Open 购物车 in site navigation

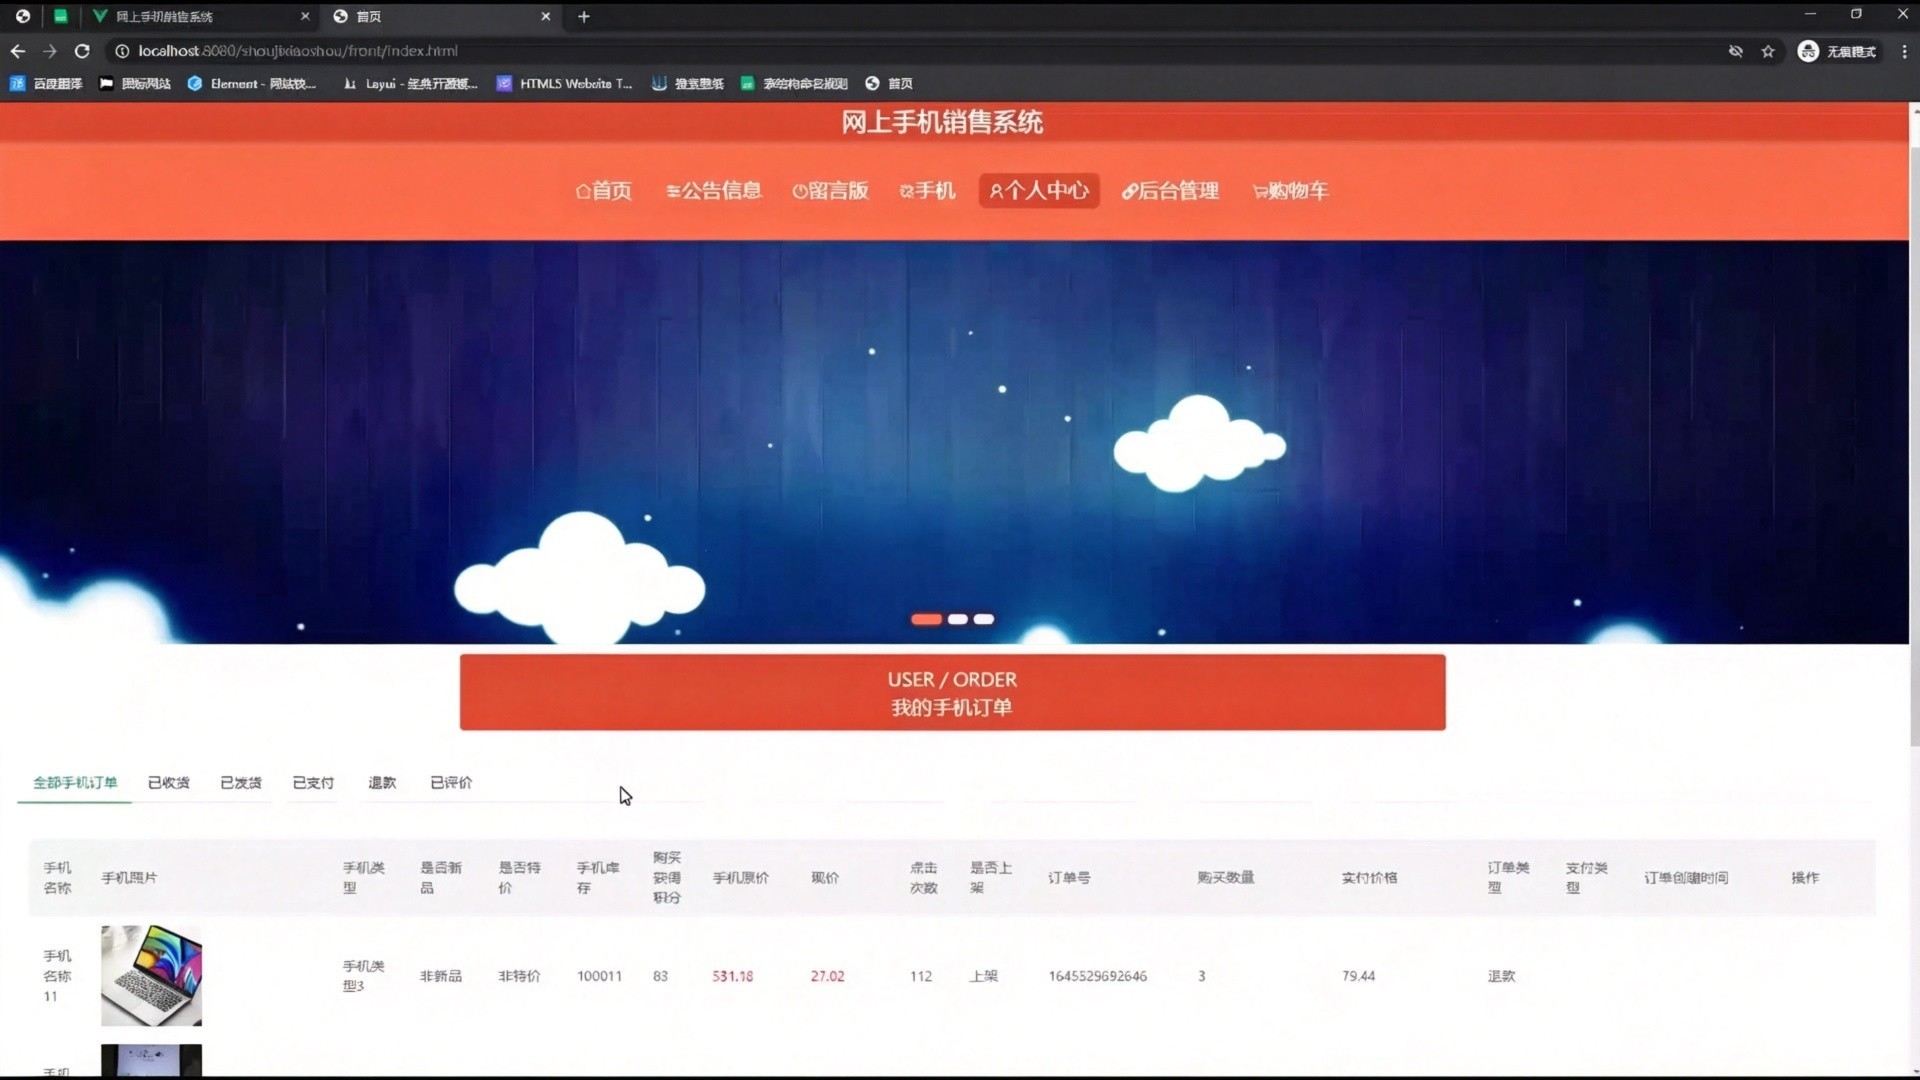1290,191
